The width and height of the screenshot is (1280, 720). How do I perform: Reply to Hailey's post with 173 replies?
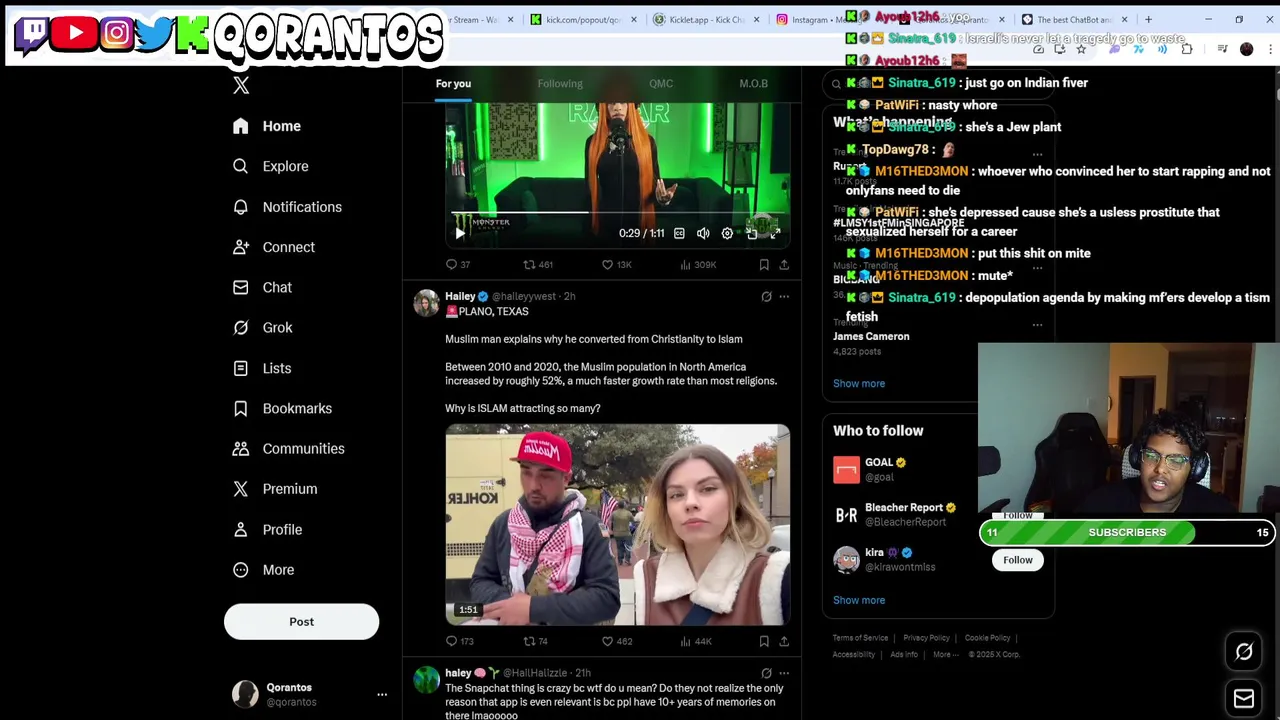tap(460, 641)
